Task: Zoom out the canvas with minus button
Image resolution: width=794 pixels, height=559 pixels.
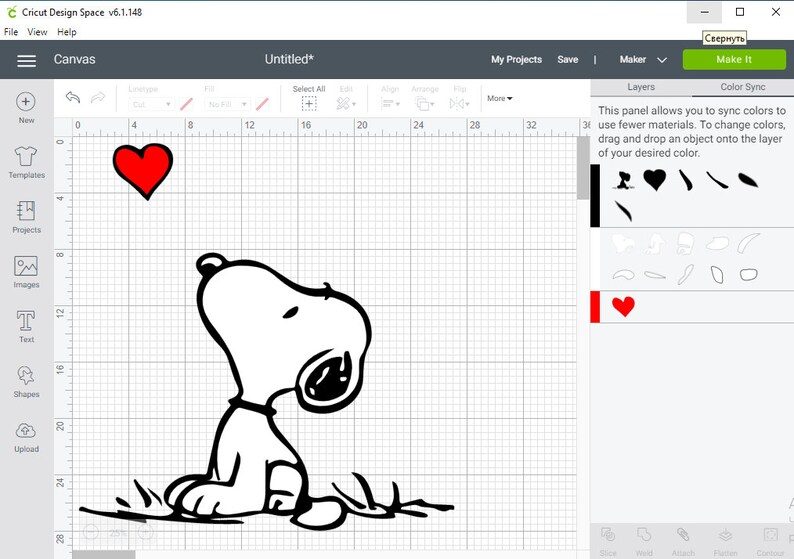Action: pyautogui.click(x=91, y=532)
